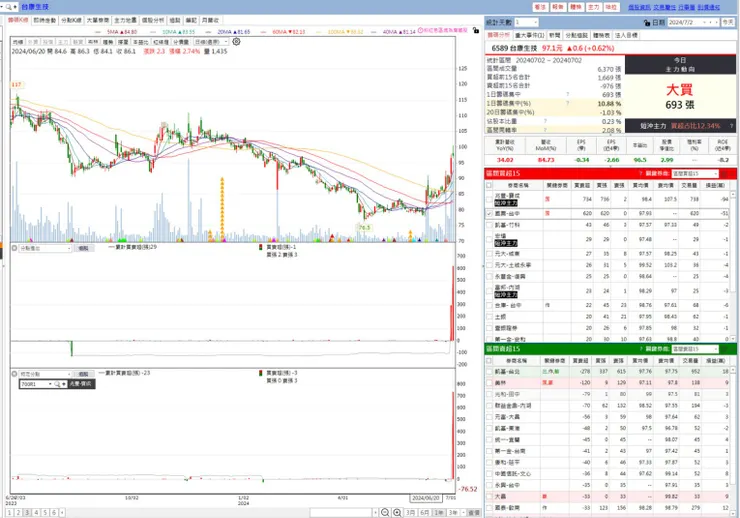Screen dimensions: 740x518
Task: Tick the select-all checkbox in 買超 table header
Action: click(489, 185)
